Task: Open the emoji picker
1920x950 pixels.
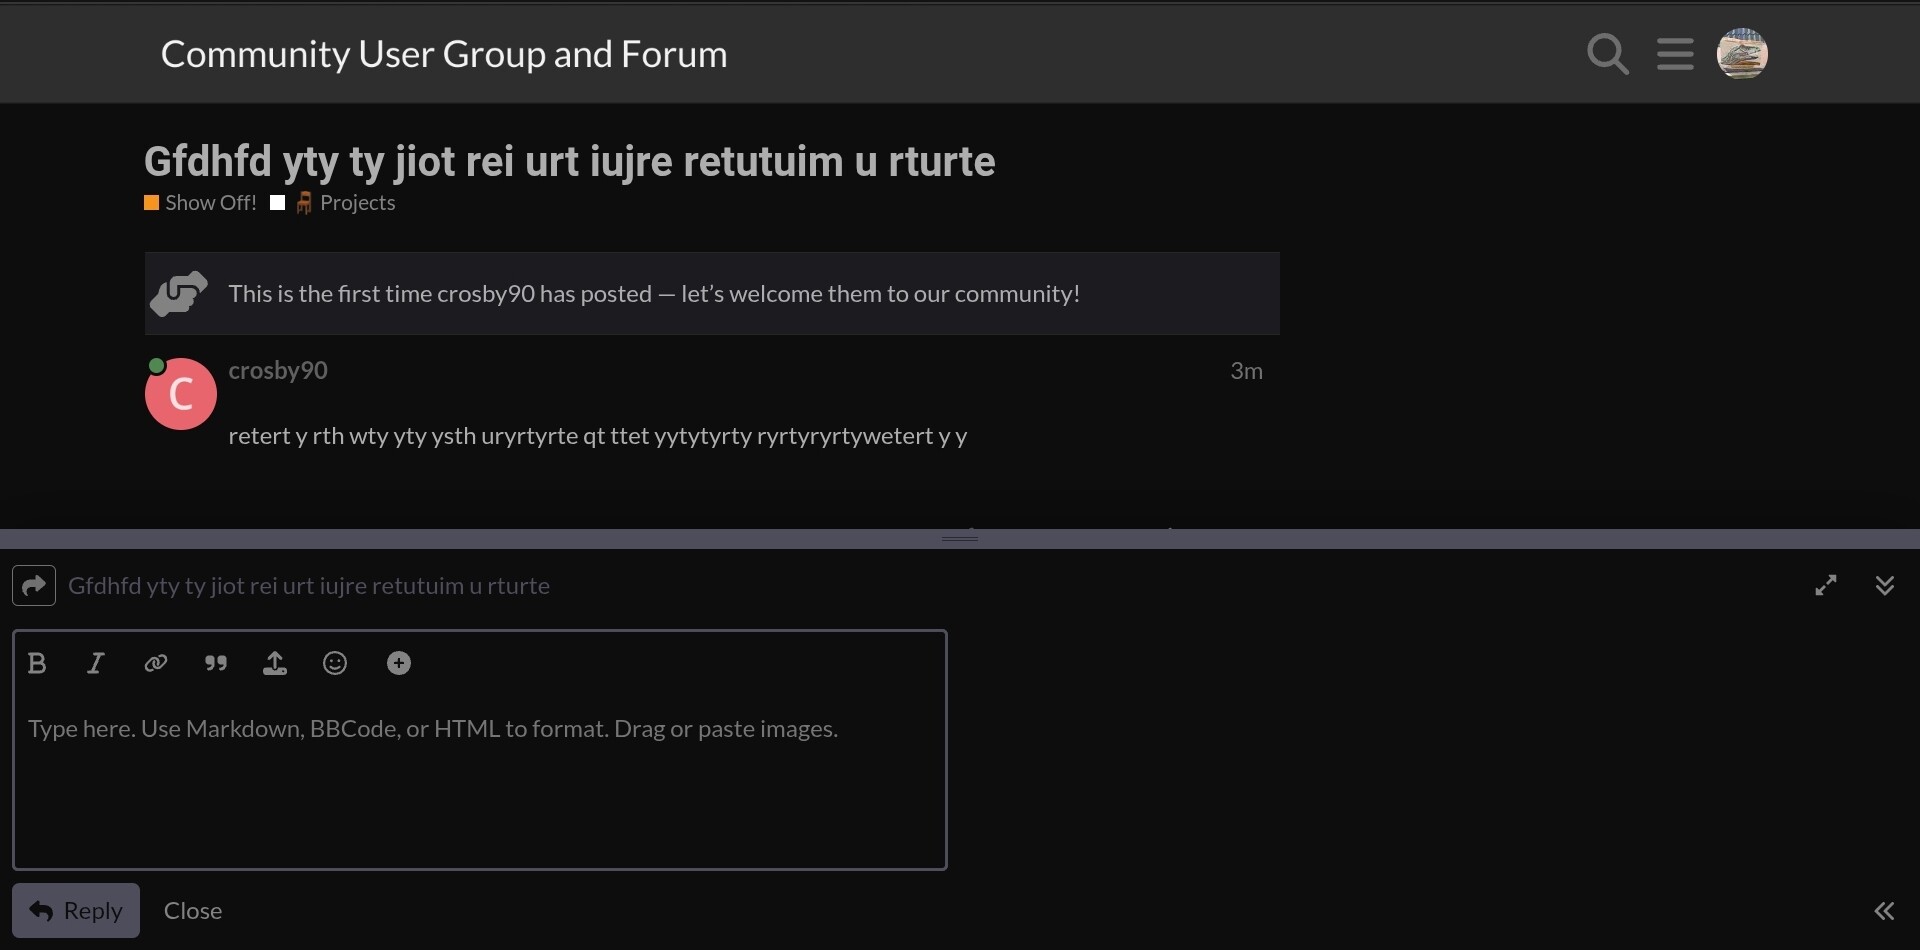Action: click(335, 663)
